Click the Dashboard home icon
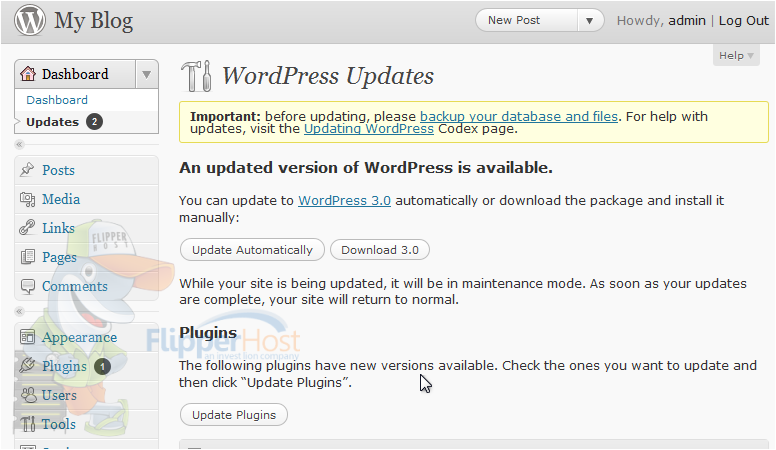Viewport: 776px width, 450px height. tap(28, 74)
